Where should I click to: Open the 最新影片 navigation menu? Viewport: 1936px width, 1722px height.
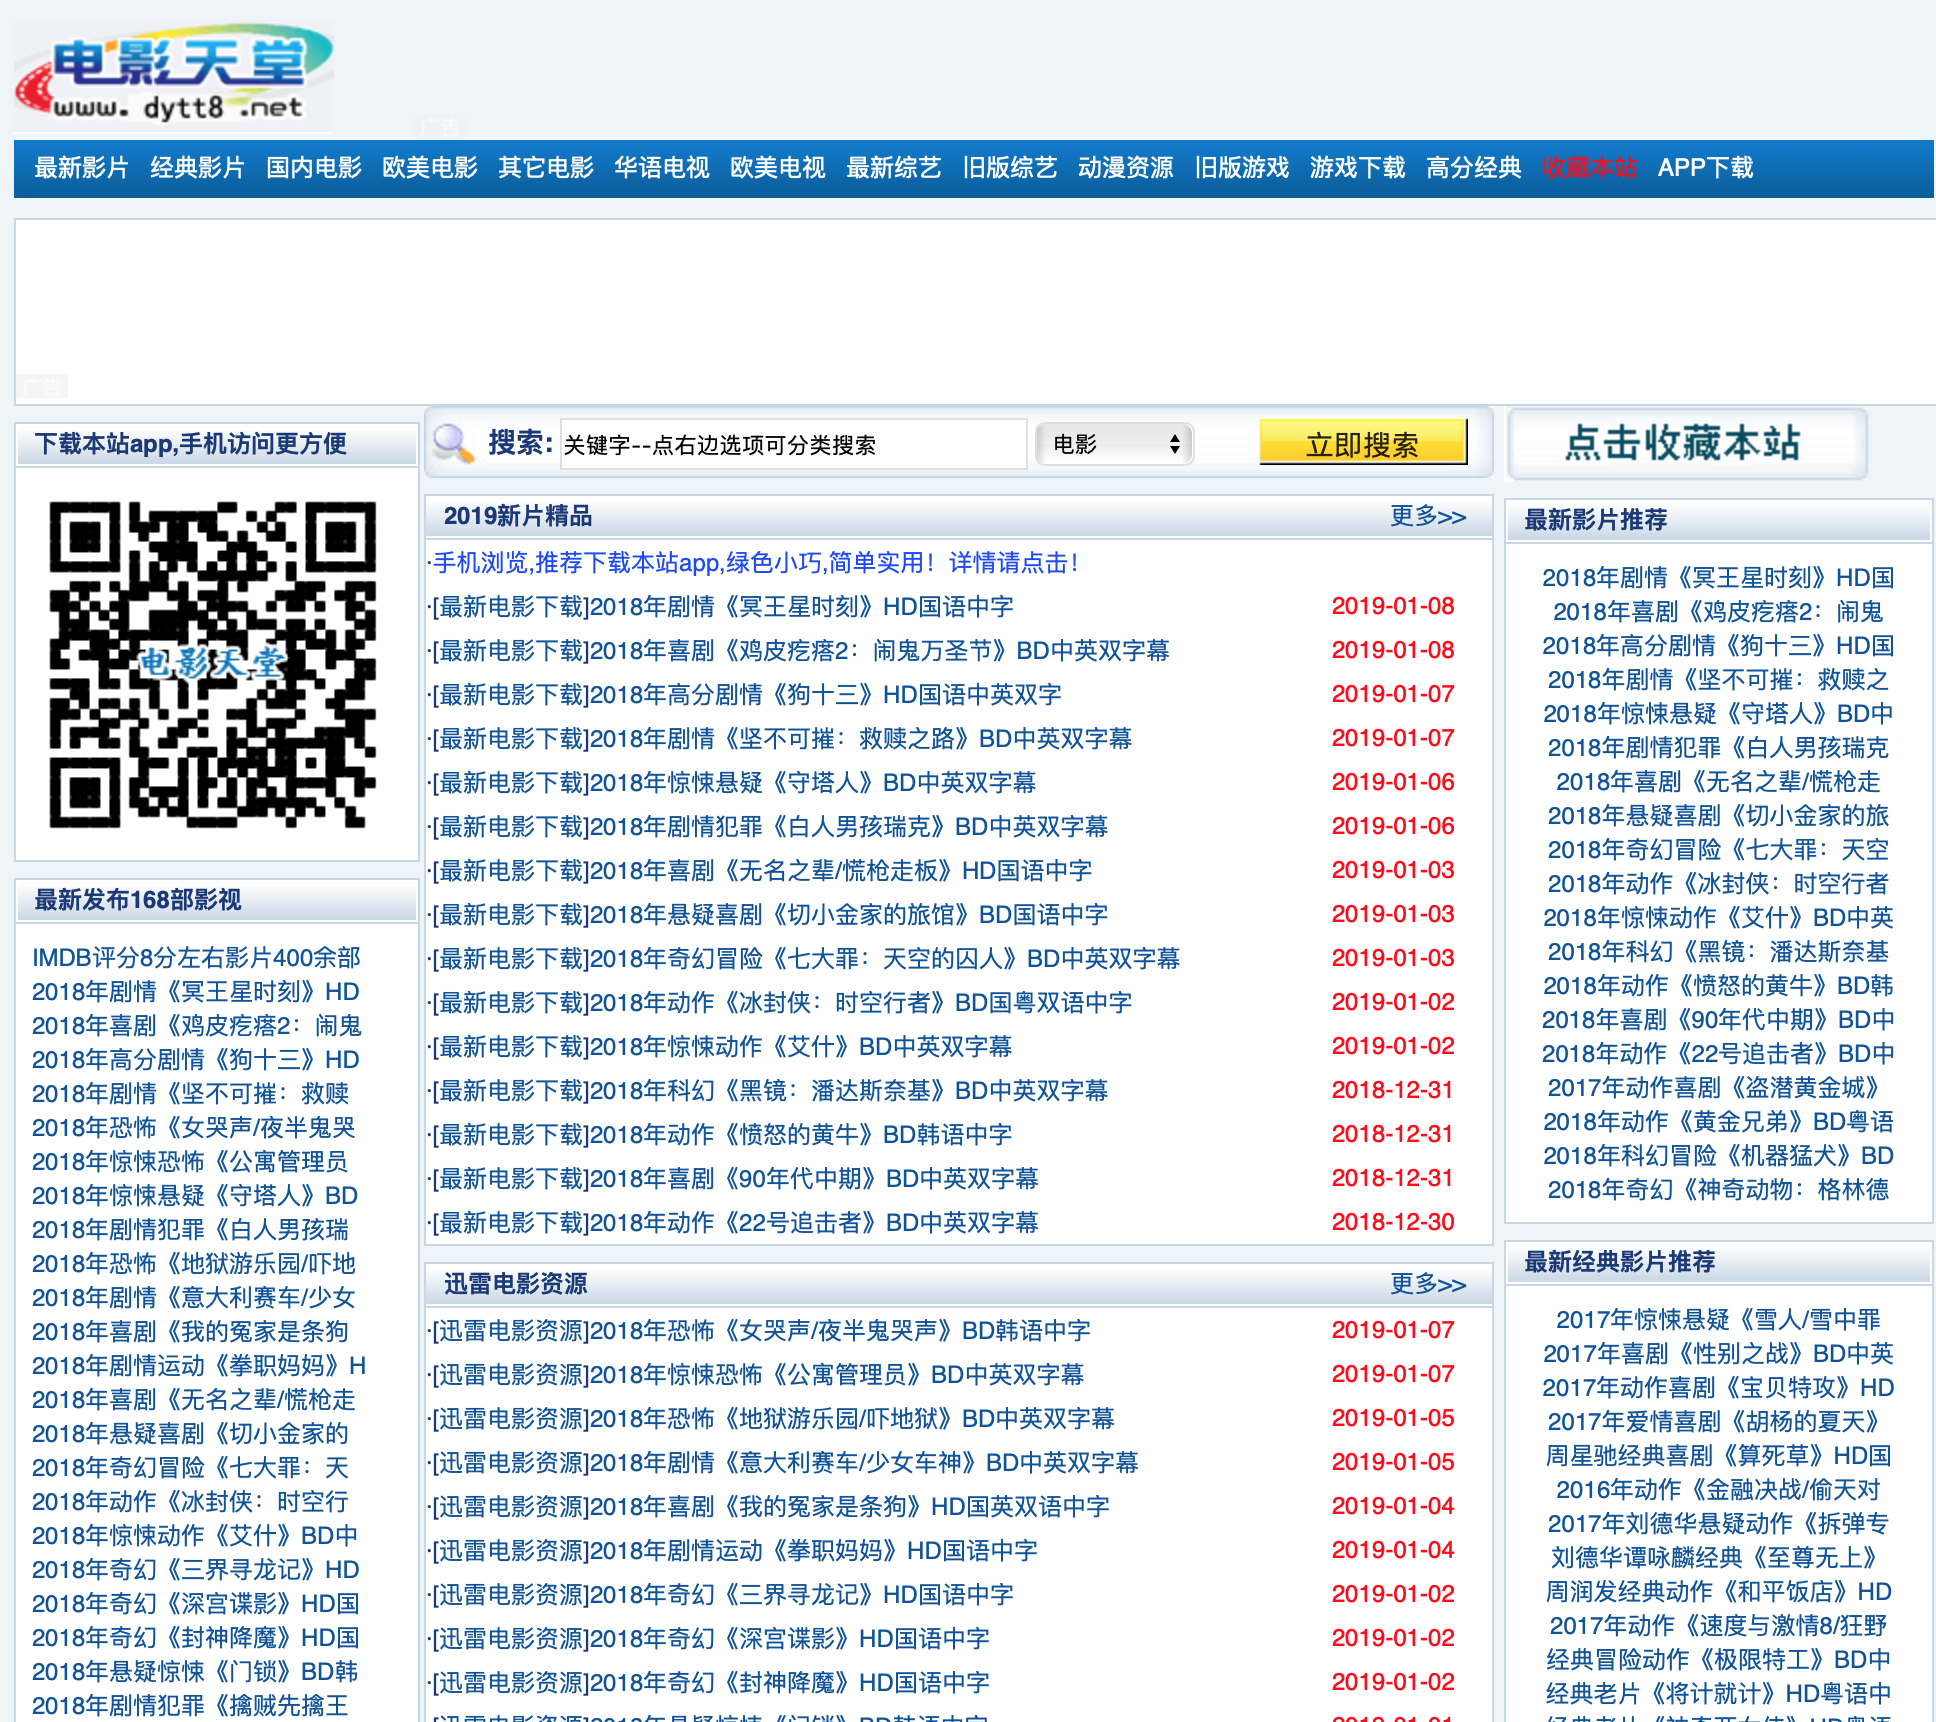pos(81,168)
